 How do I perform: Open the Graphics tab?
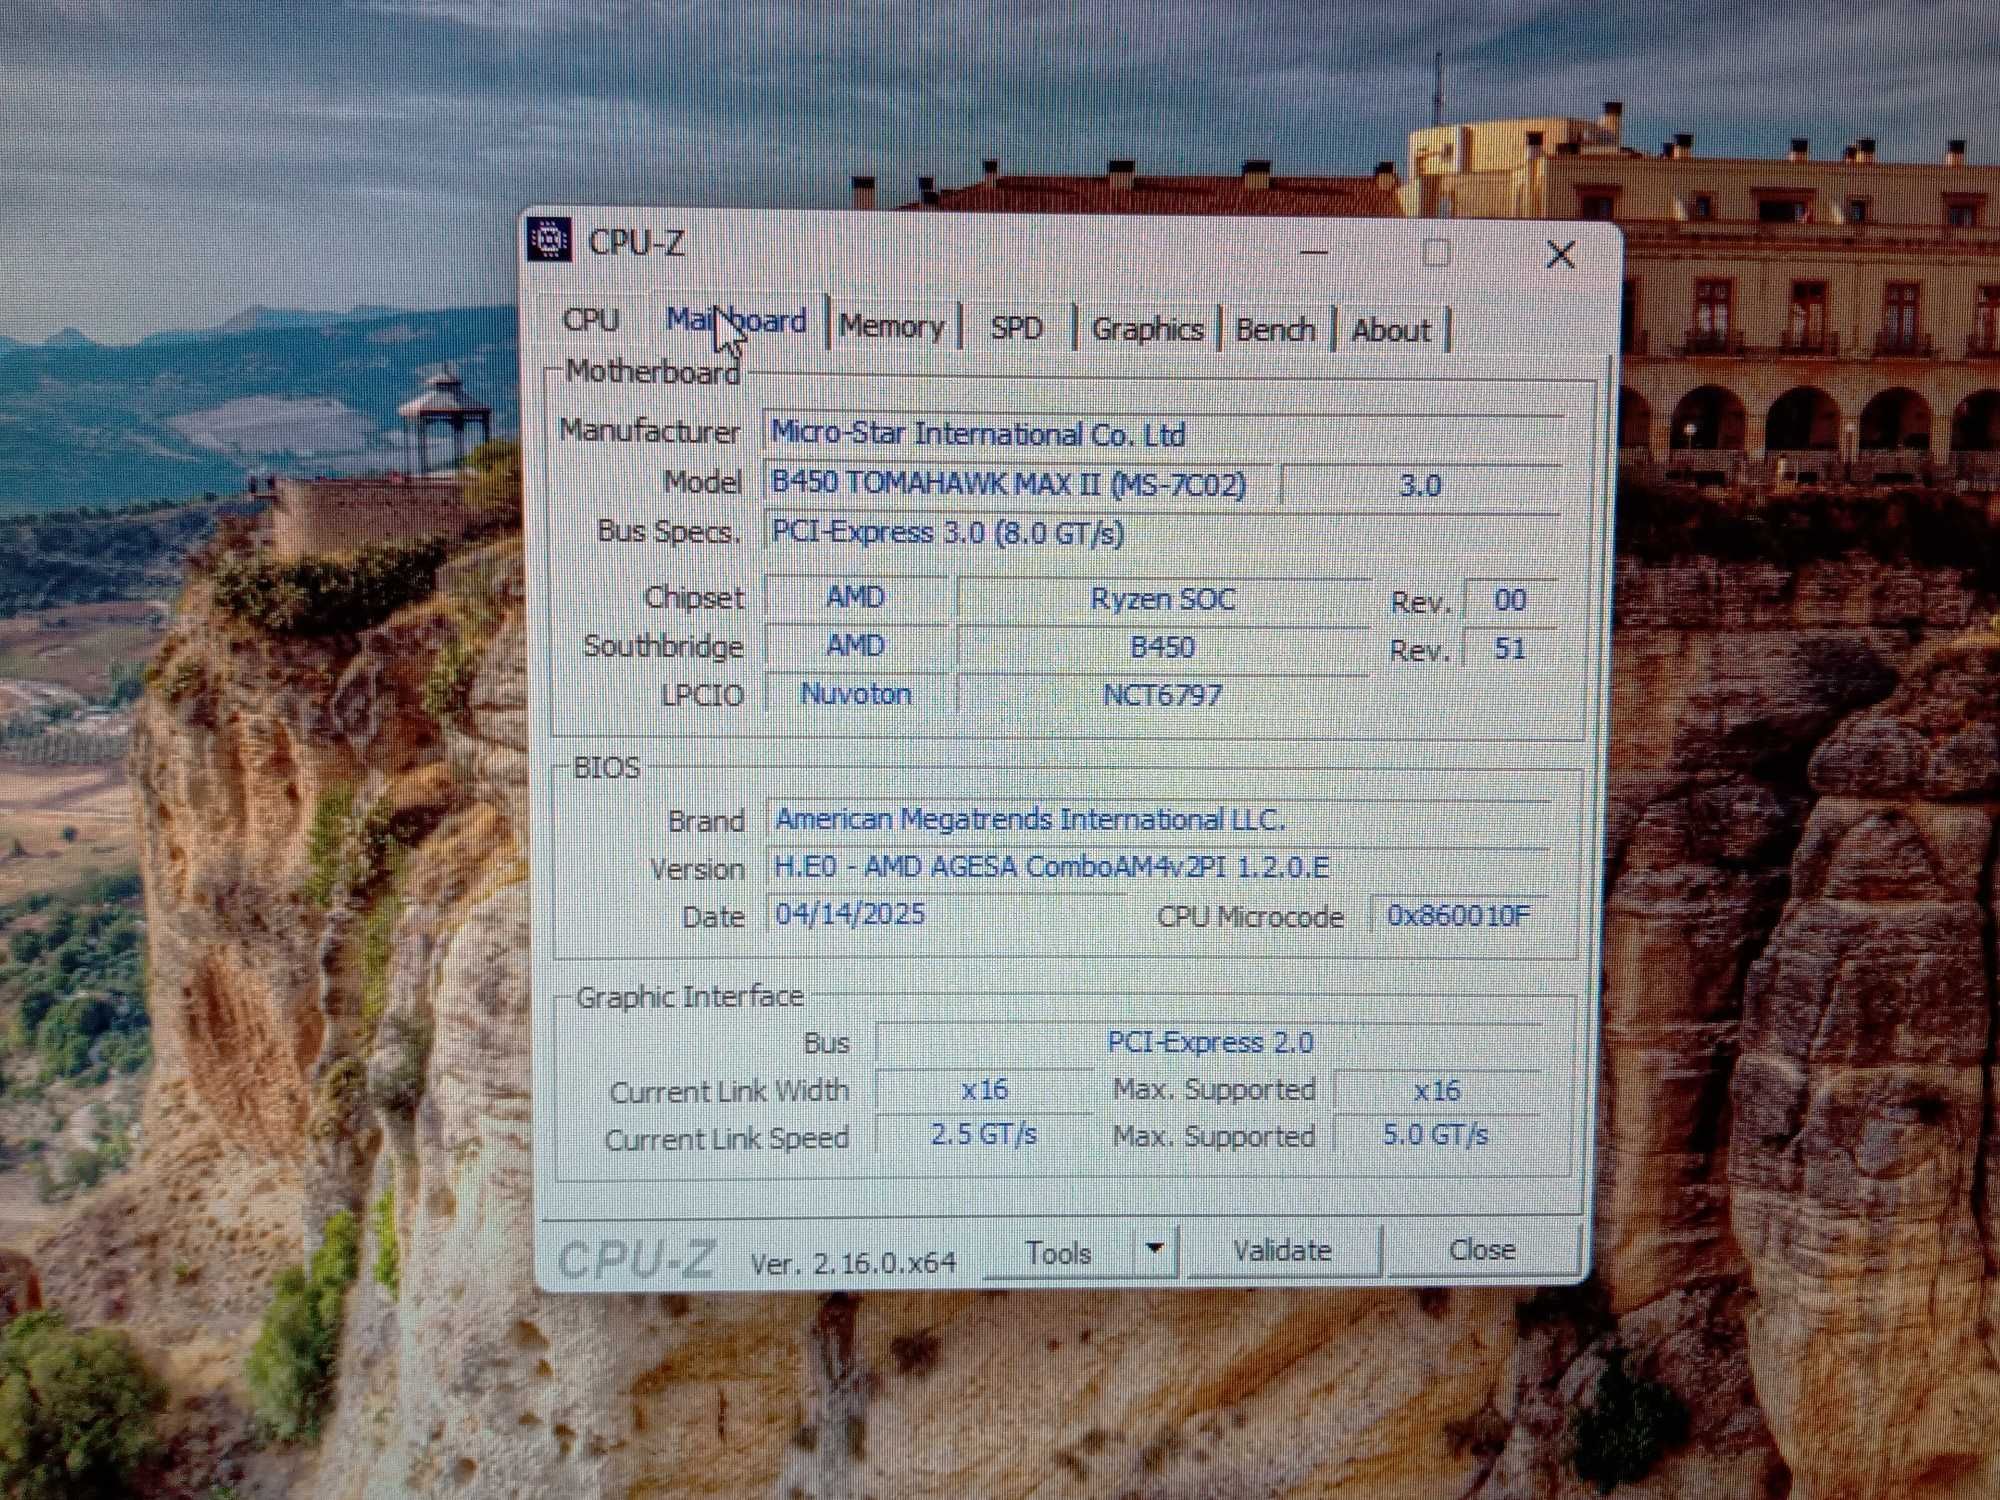click(1147, 329)
